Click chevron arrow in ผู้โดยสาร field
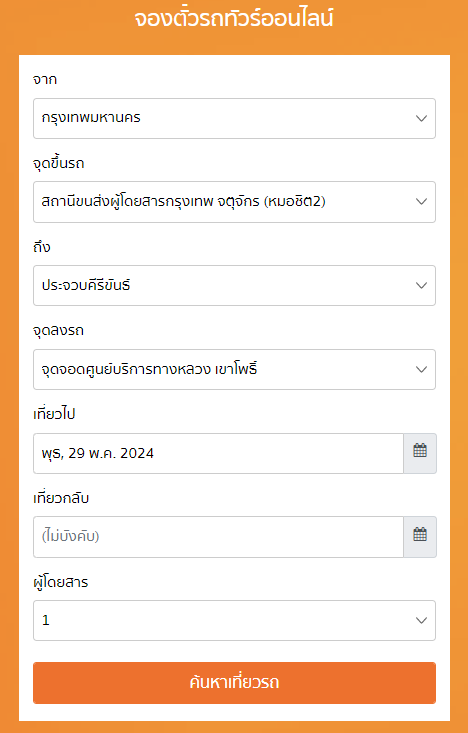Viewport: 468px width, 733px height. (421, 620)
